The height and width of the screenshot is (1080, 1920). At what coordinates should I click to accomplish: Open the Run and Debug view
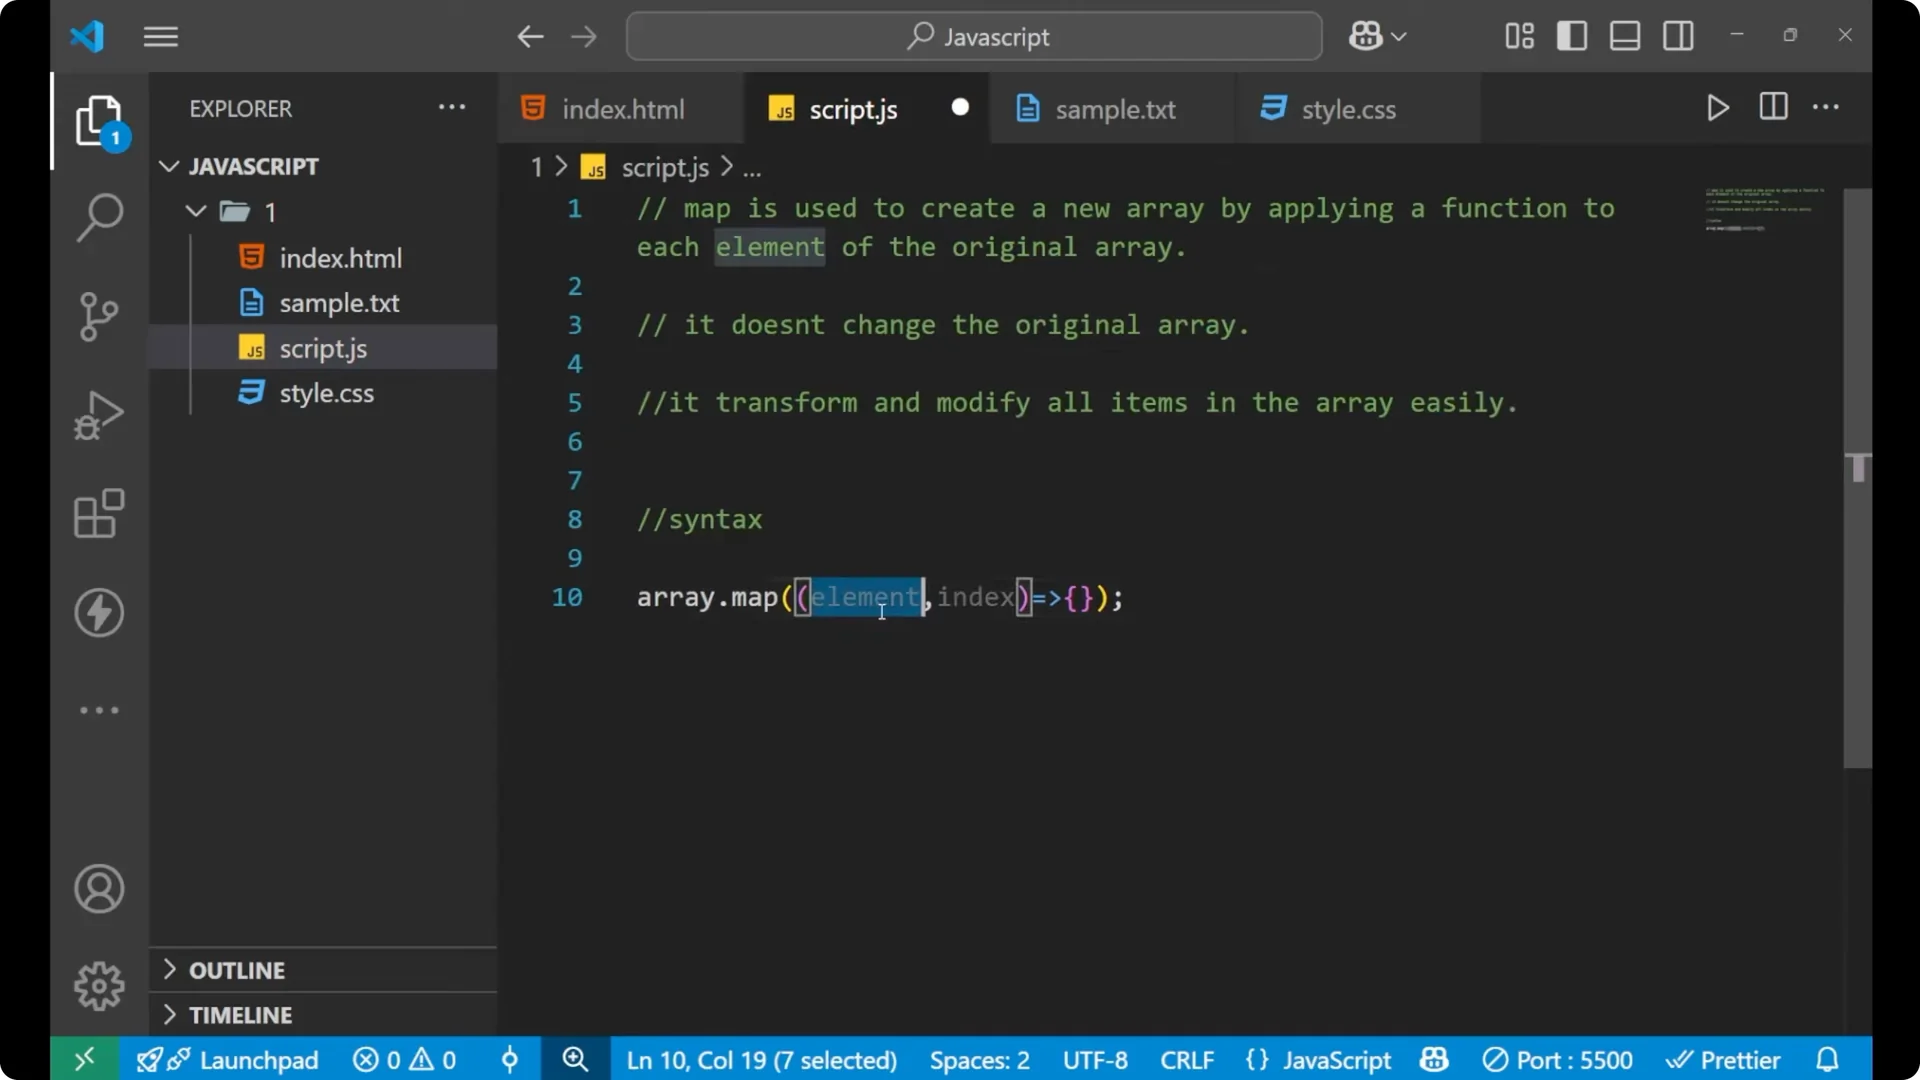pyautogui.click(x=98, y=414)
